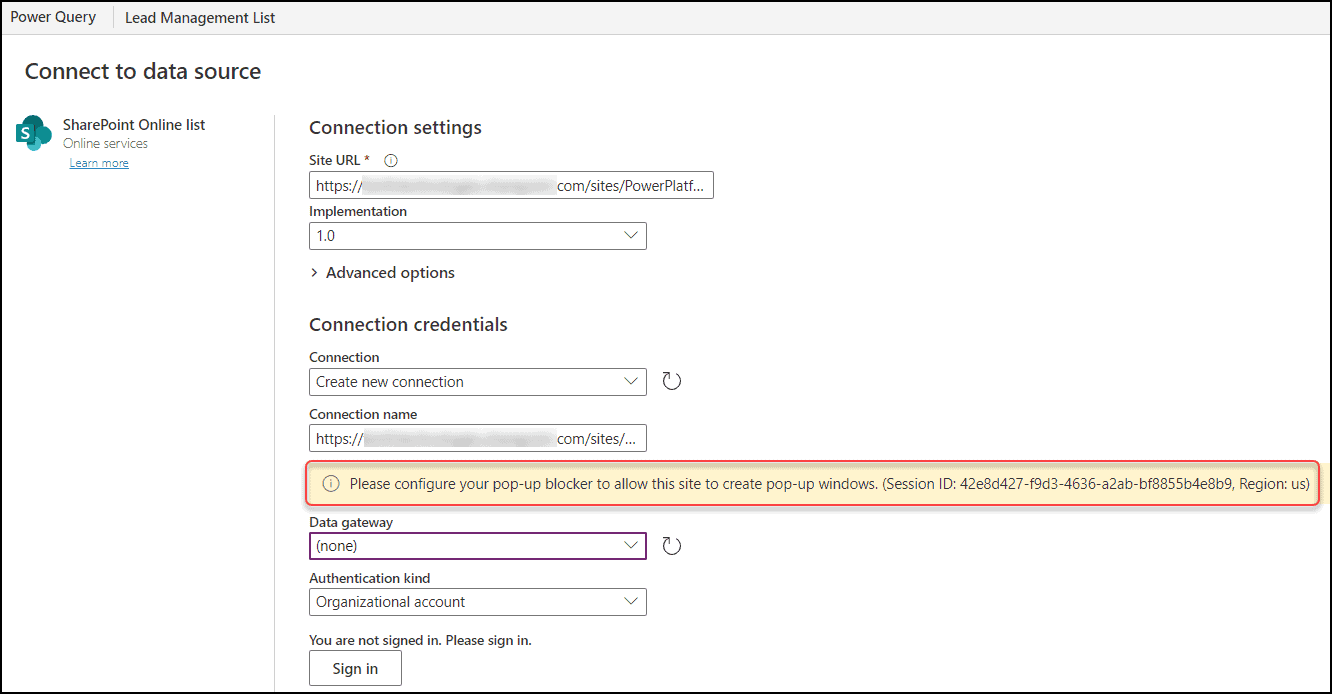The width and height of the screenshot is (1332, 694).
Task: Click the Lead Management List title
Action: (x=200, y=18)
